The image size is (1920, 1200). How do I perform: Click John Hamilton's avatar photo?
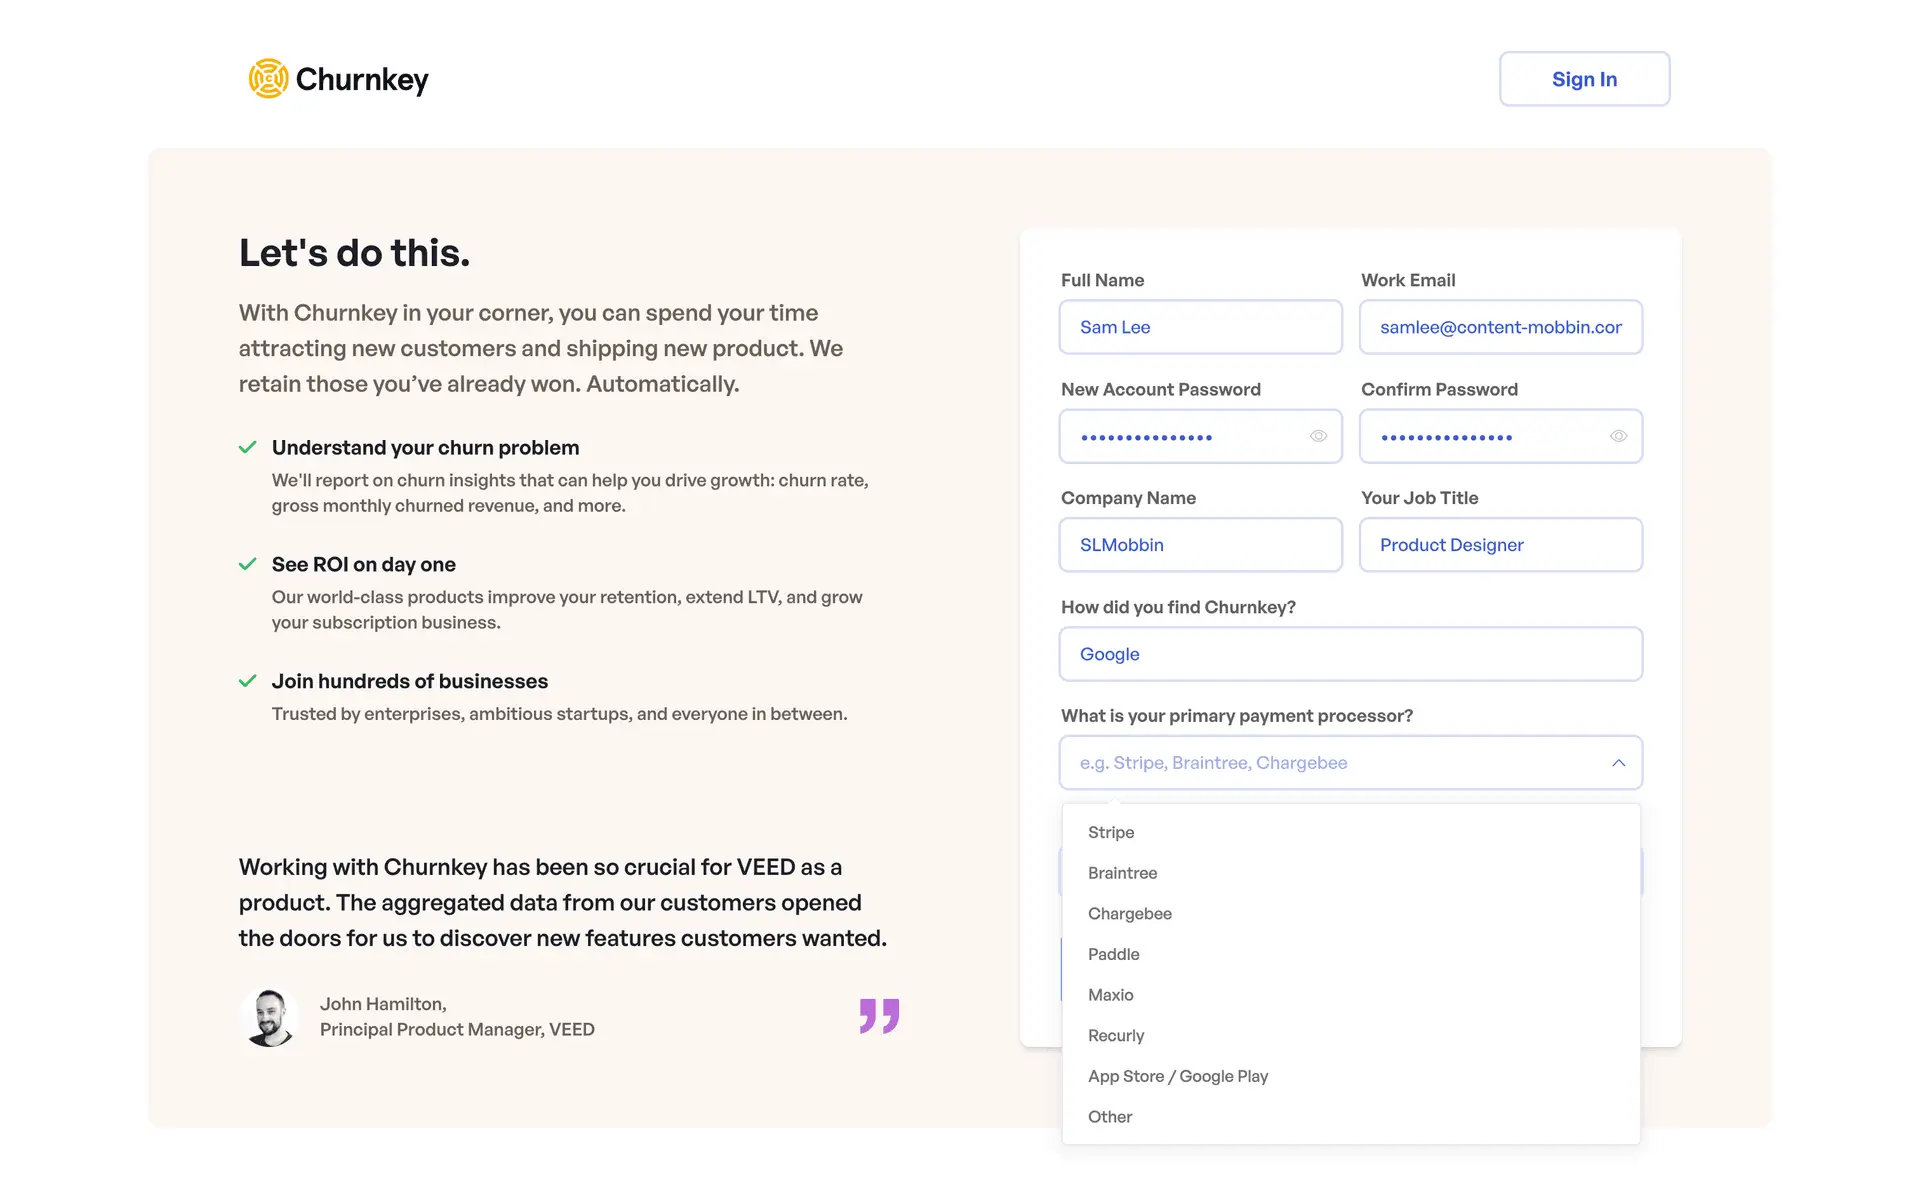pyautogui.click(x=269, y=1017)
